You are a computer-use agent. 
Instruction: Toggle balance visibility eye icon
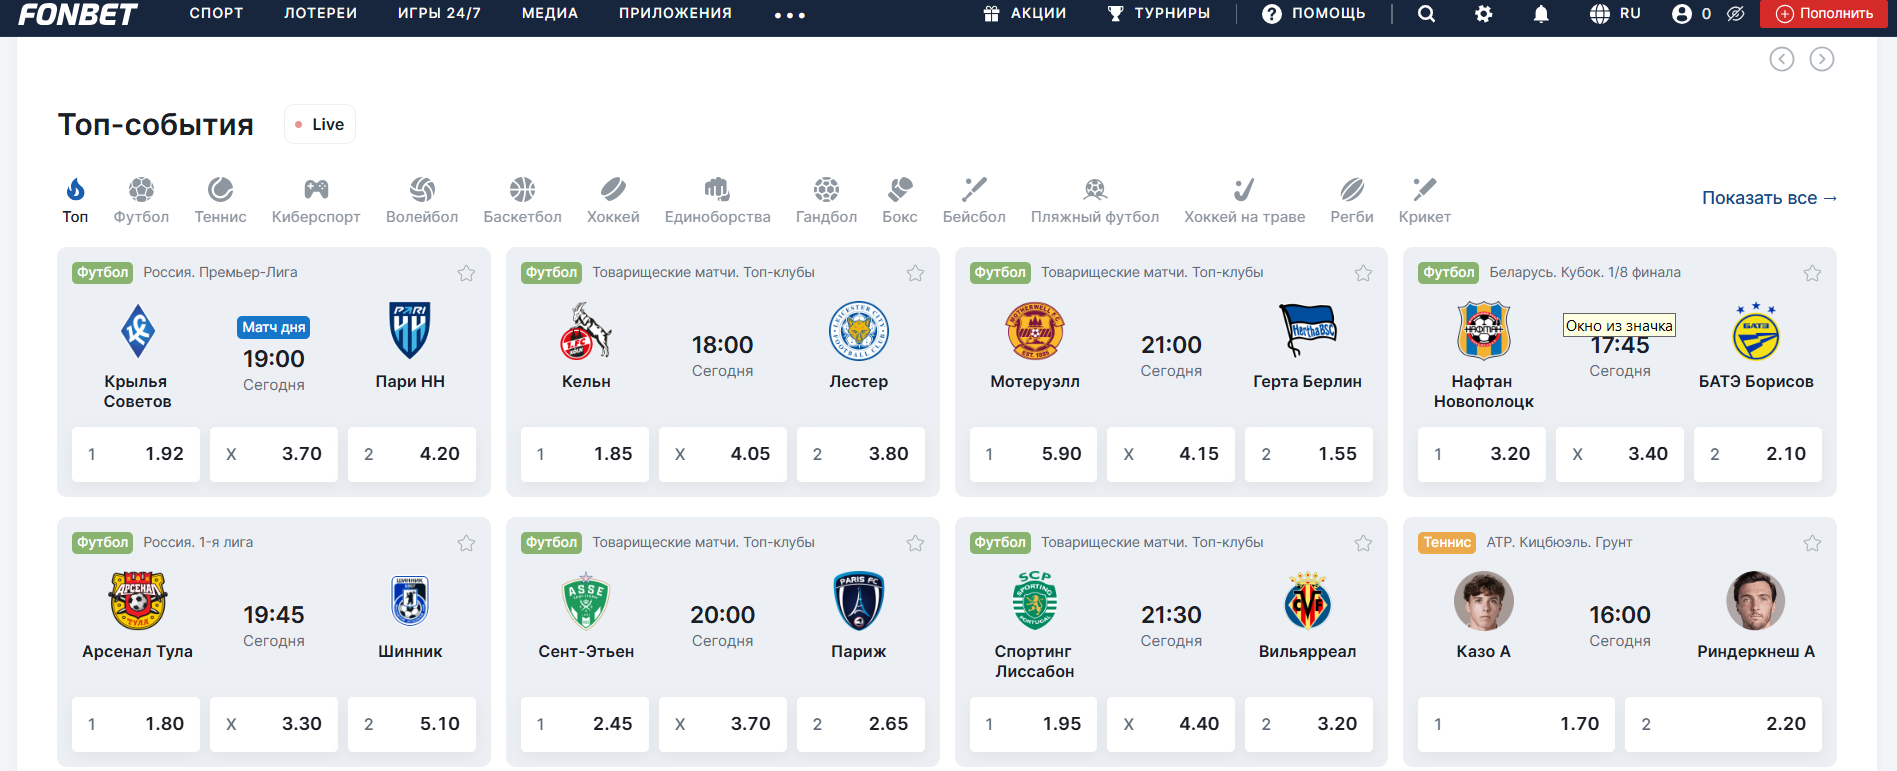[1736, 14]
